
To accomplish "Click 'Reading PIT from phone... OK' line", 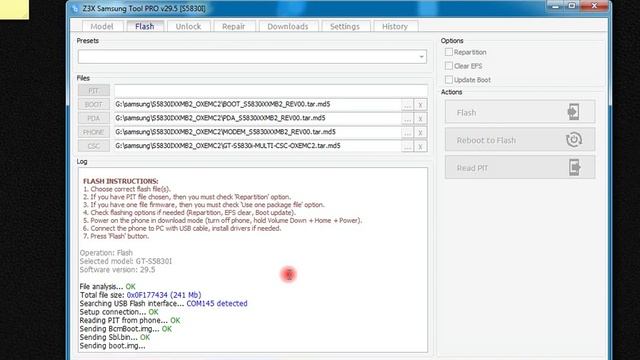I will [x=130, y=320].
